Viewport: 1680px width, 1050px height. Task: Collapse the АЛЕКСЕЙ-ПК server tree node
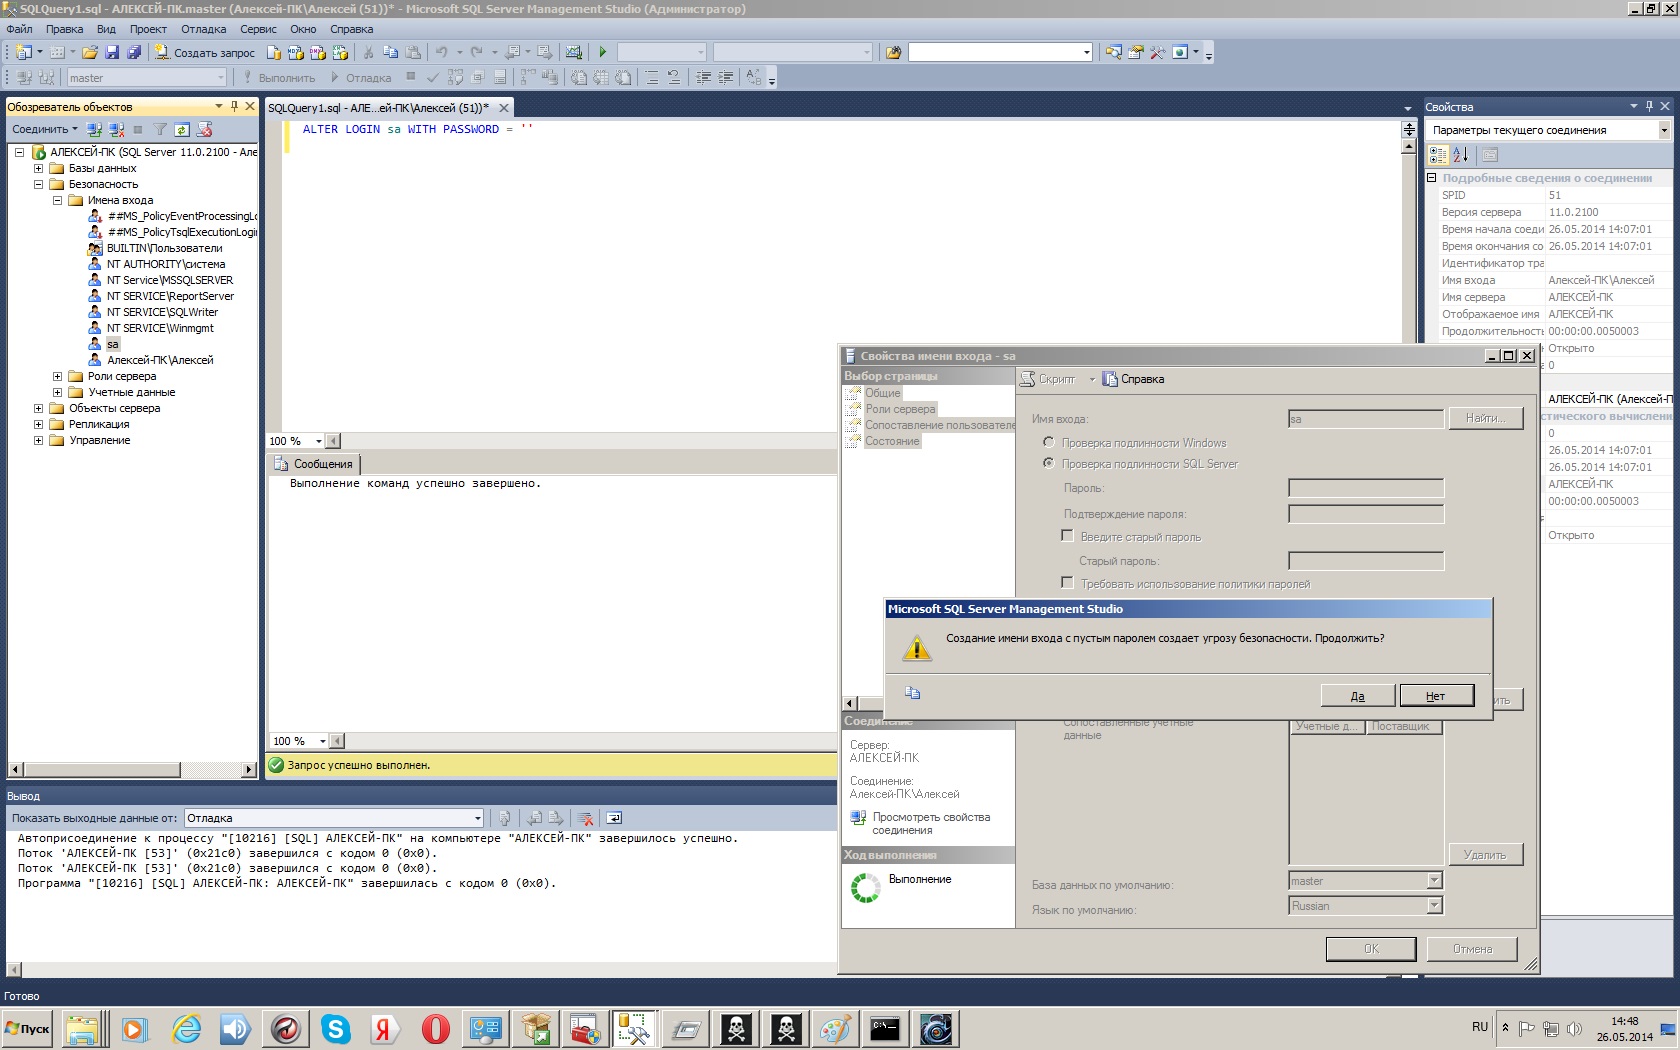click(x=19, y=152)
